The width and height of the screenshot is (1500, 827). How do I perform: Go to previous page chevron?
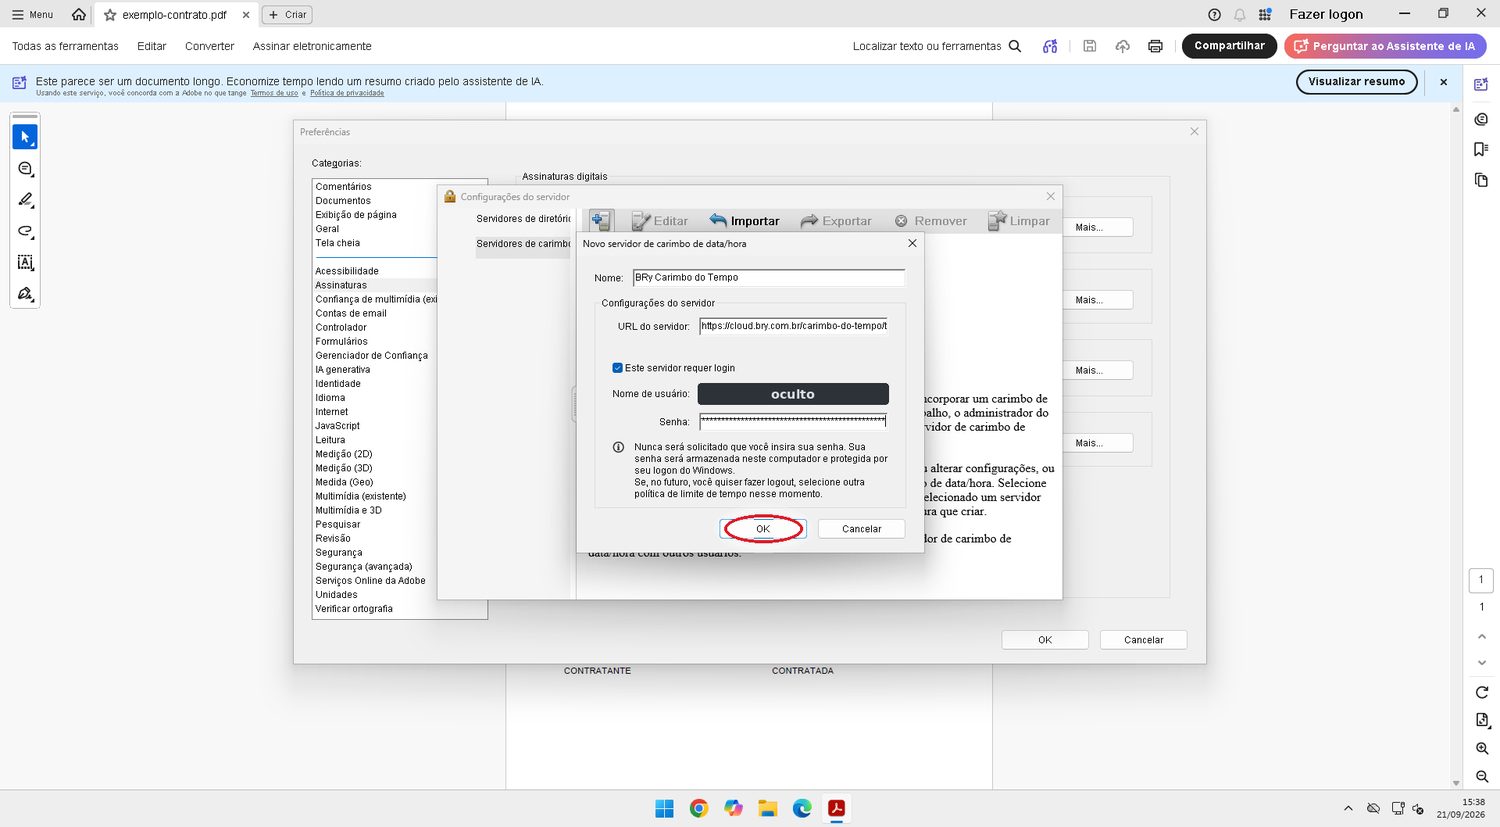coord(1482,636)
